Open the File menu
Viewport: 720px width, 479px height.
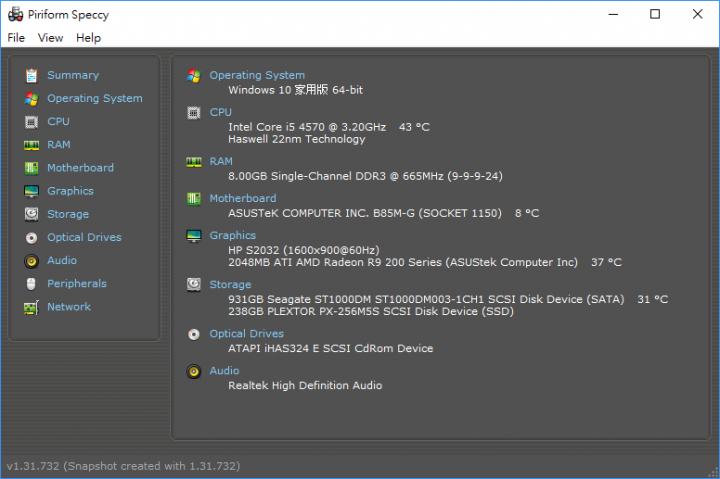[x=16, y=38]
